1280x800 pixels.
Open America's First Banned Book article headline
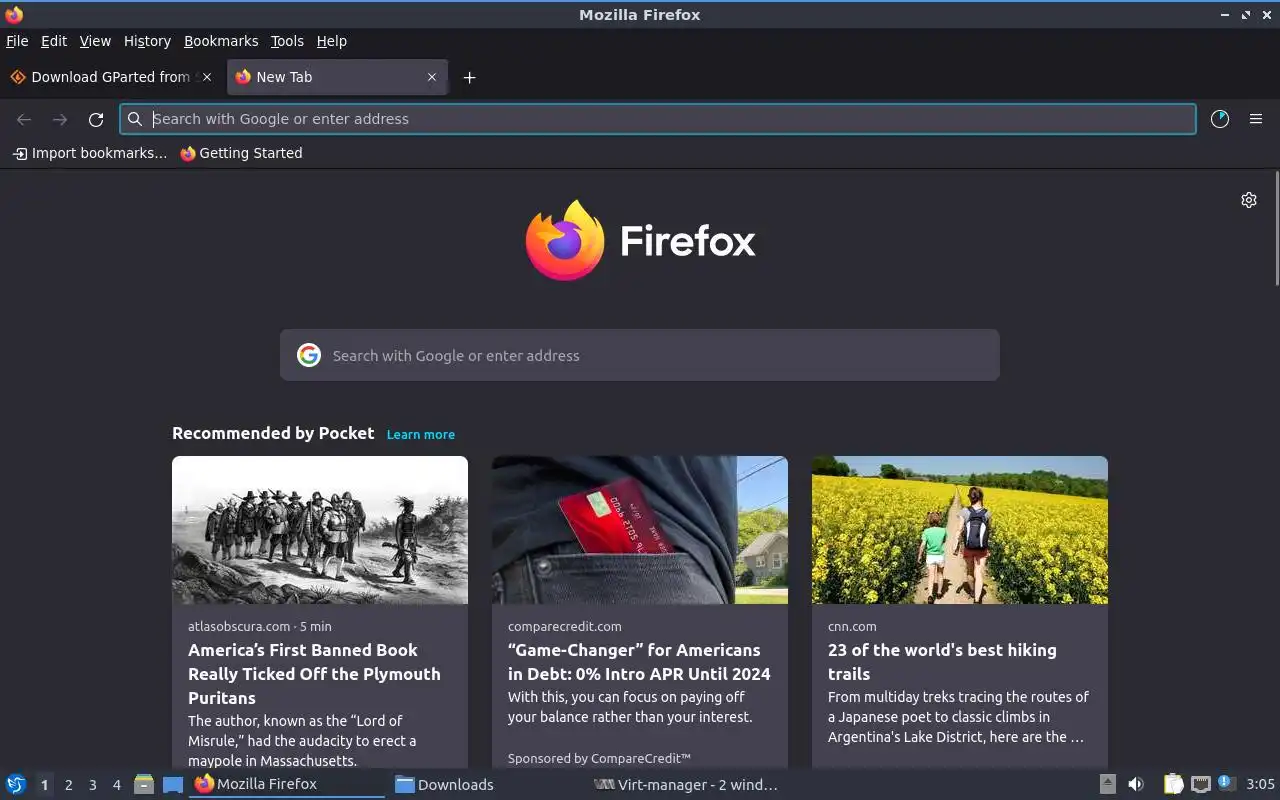pos(314,674)
